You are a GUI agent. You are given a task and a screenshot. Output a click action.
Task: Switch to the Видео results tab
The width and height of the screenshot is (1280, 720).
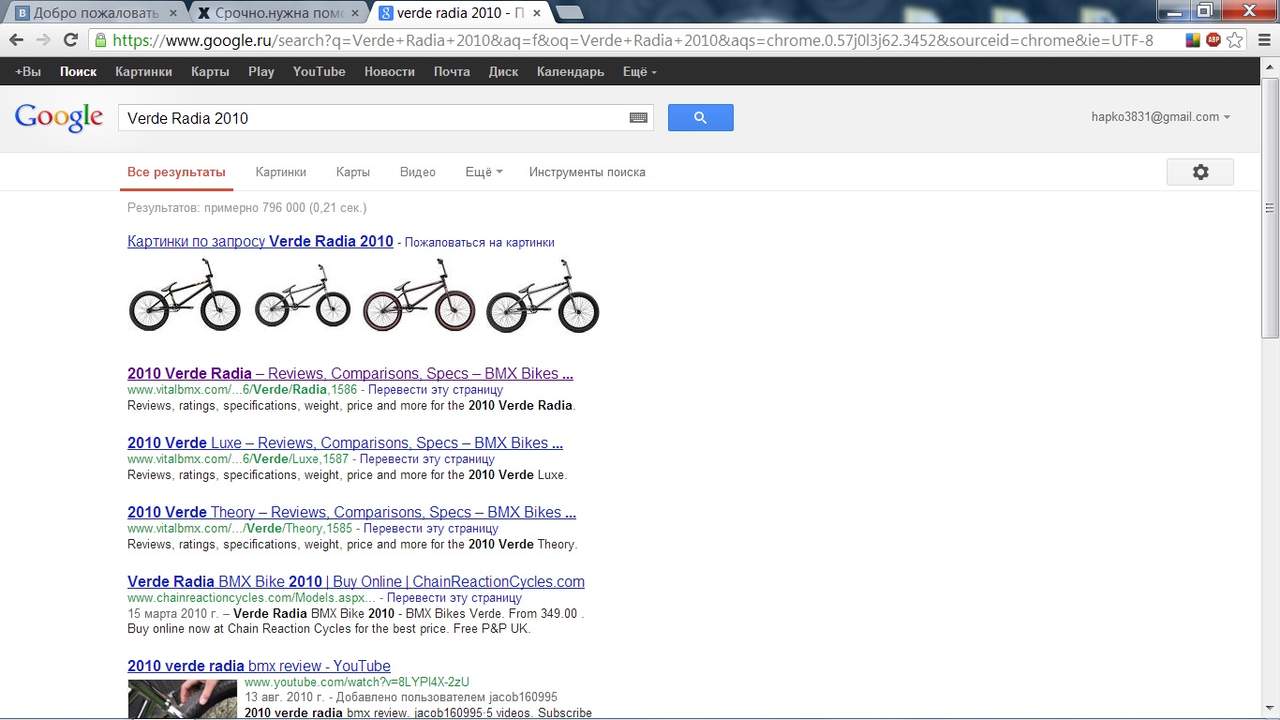pos(417,172)
